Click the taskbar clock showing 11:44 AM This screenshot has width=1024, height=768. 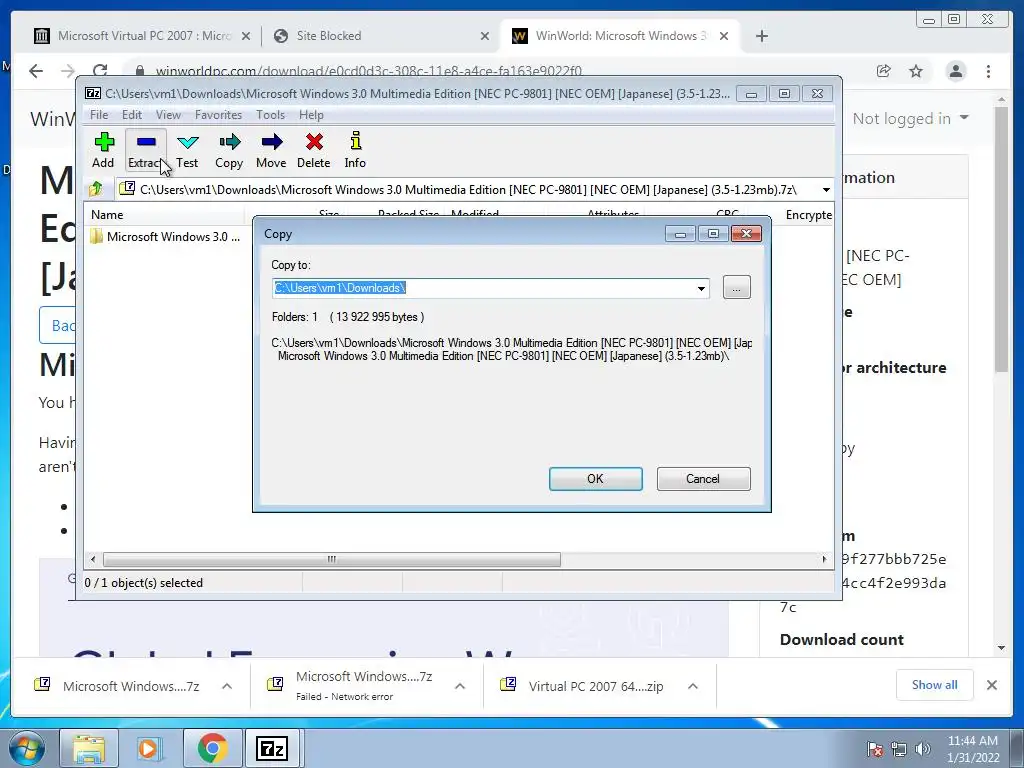tap(972, 749)
